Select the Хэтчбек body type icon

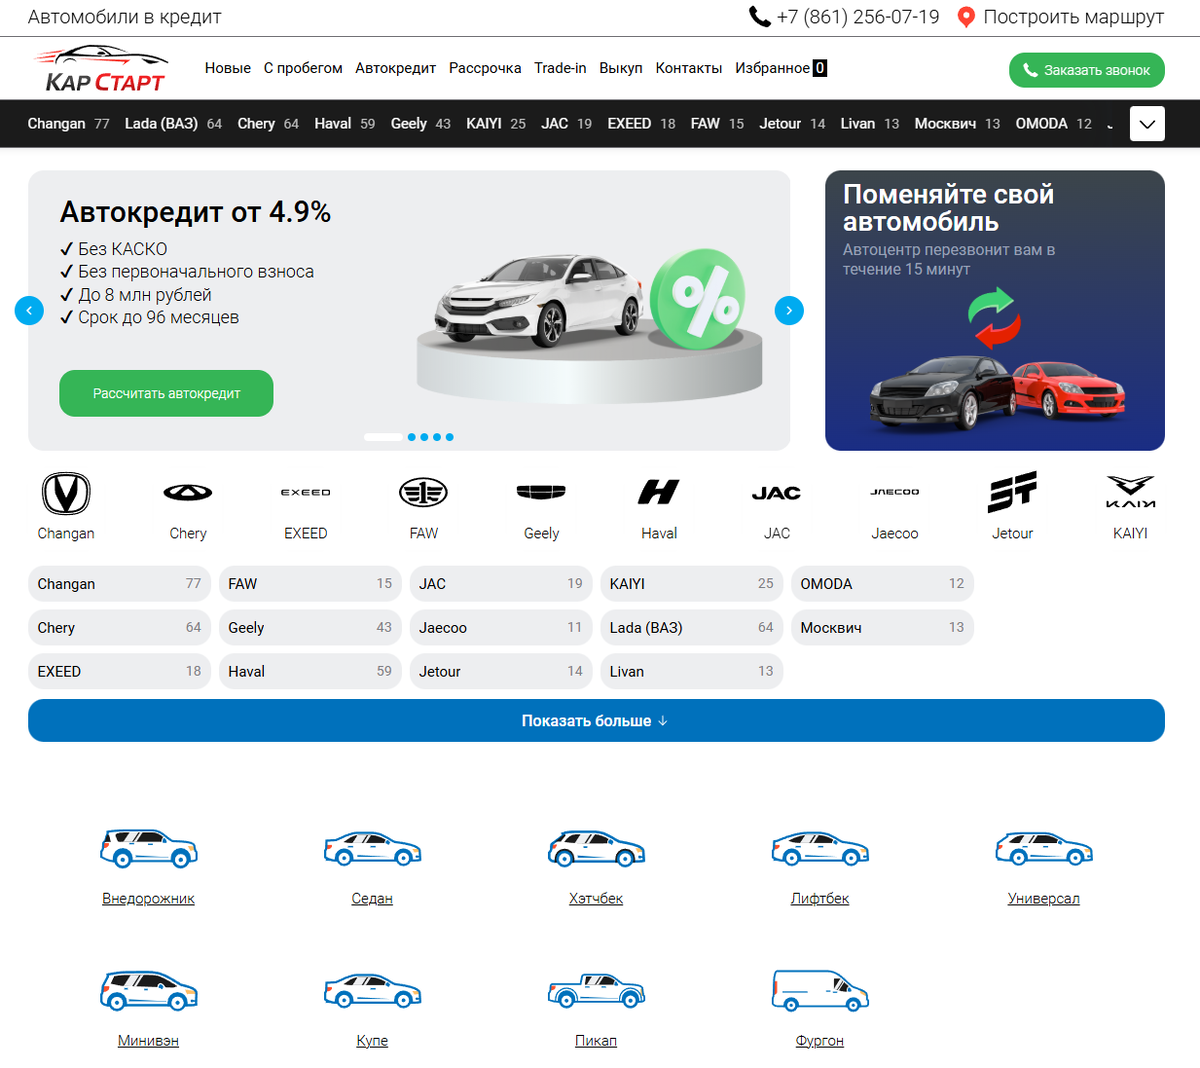point(596,848)
